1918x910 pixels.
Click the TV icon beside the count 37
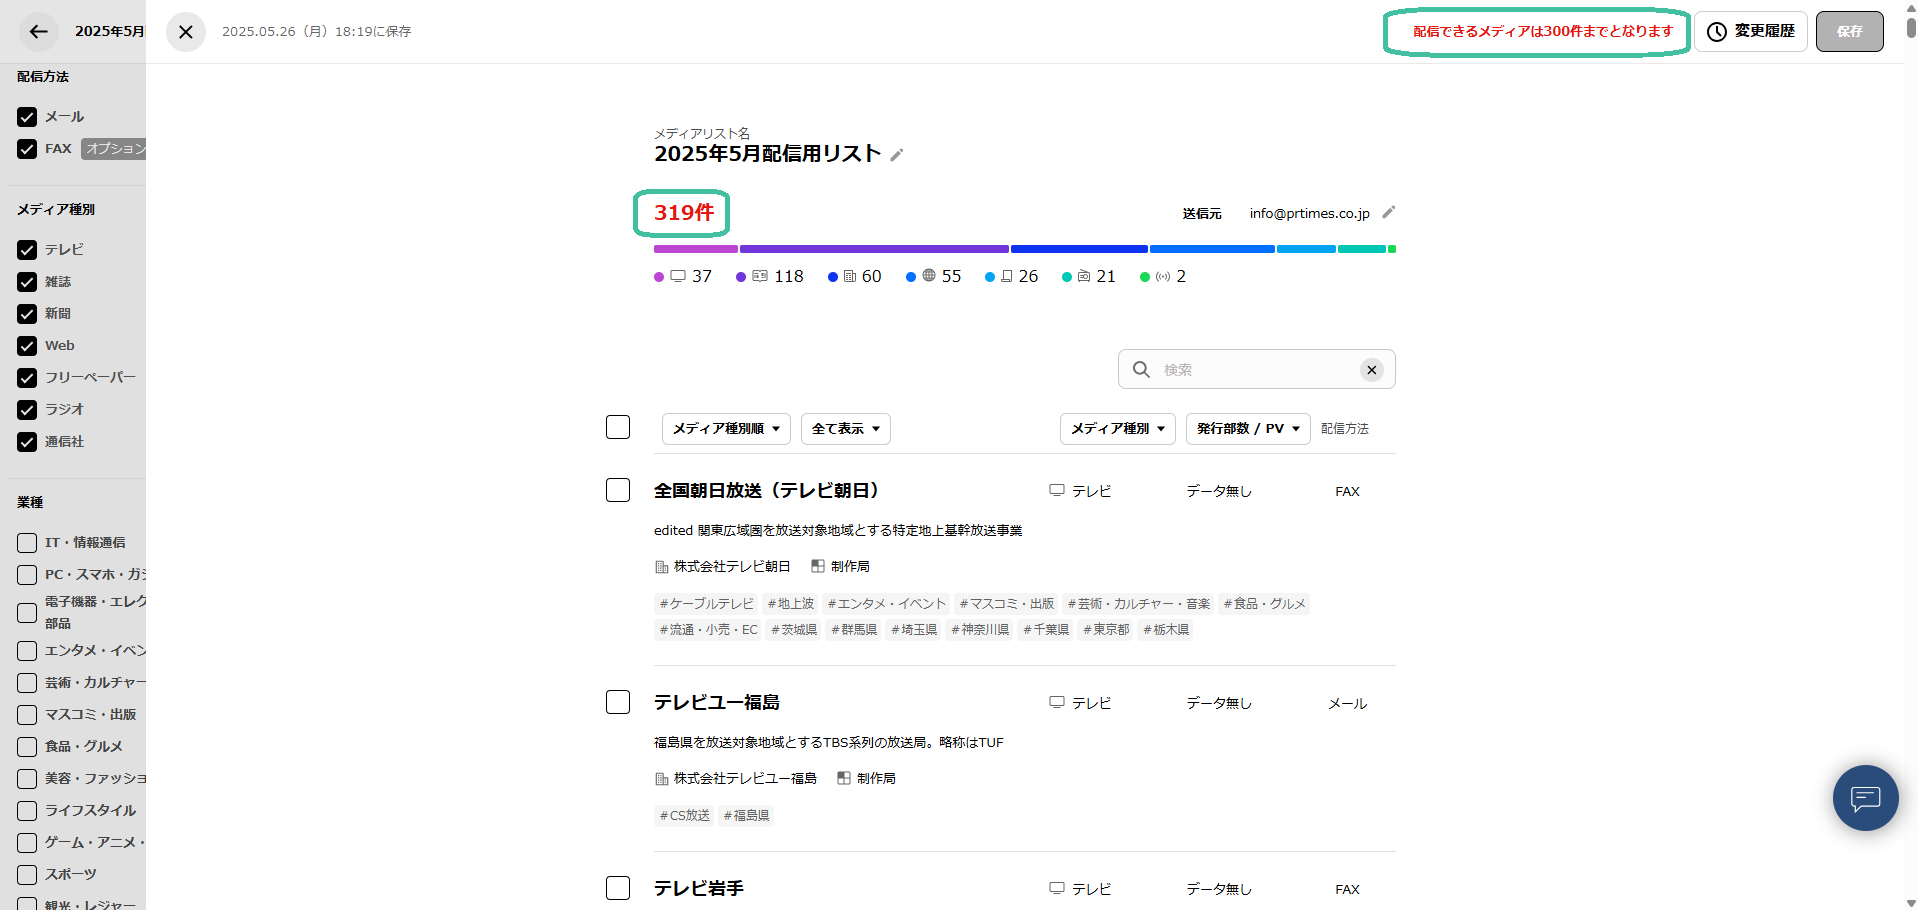(679, 276)
